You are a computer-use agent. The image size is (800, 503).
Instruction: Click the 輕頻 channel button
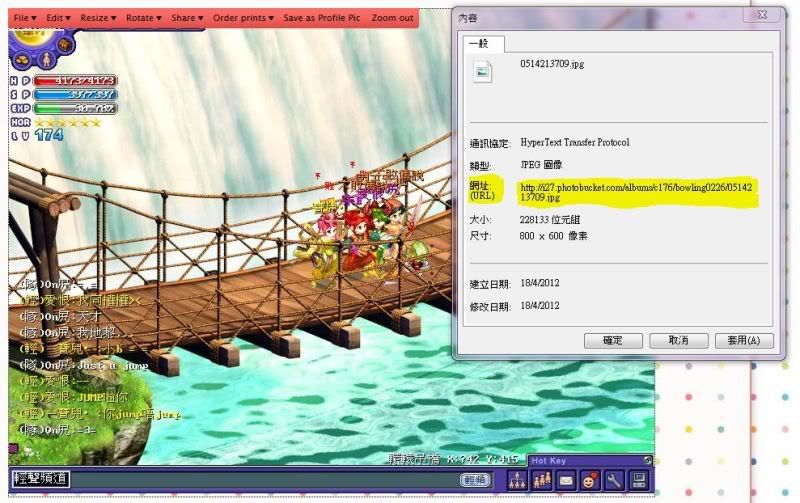tap(475, 480)
